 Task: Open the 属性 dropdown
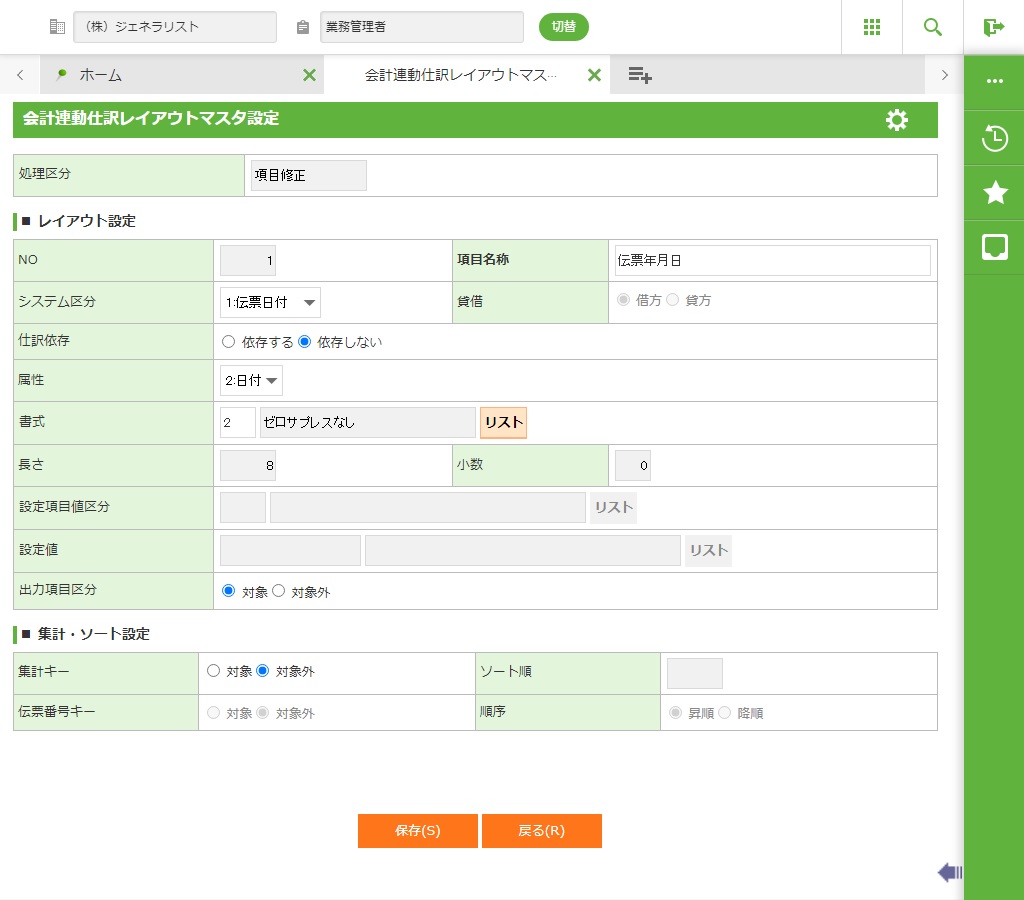pos(251,380)
